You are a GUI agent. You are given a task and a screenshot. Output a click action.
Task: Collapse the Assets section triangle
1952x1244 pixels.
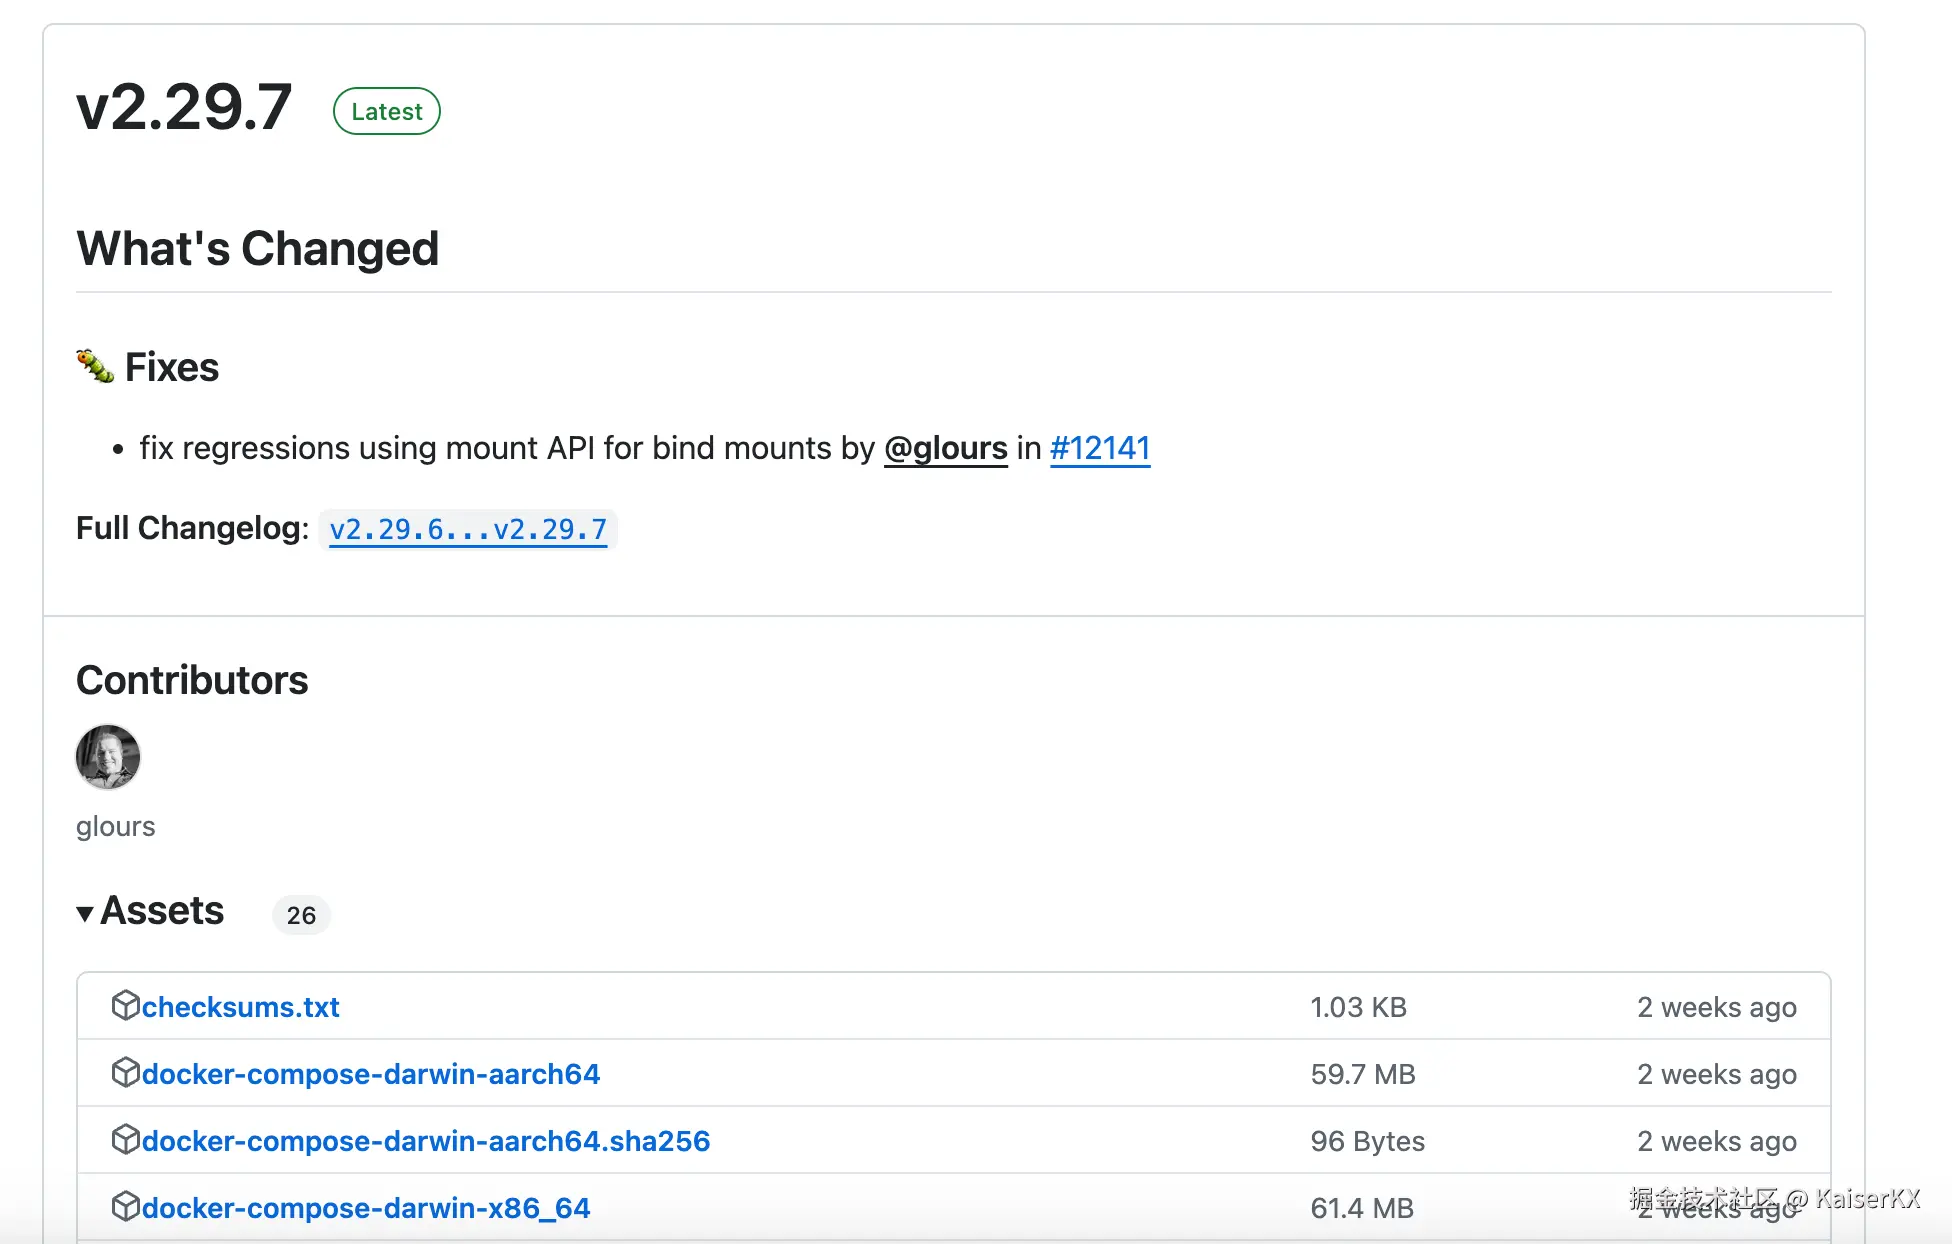click(x=85, y=912)
